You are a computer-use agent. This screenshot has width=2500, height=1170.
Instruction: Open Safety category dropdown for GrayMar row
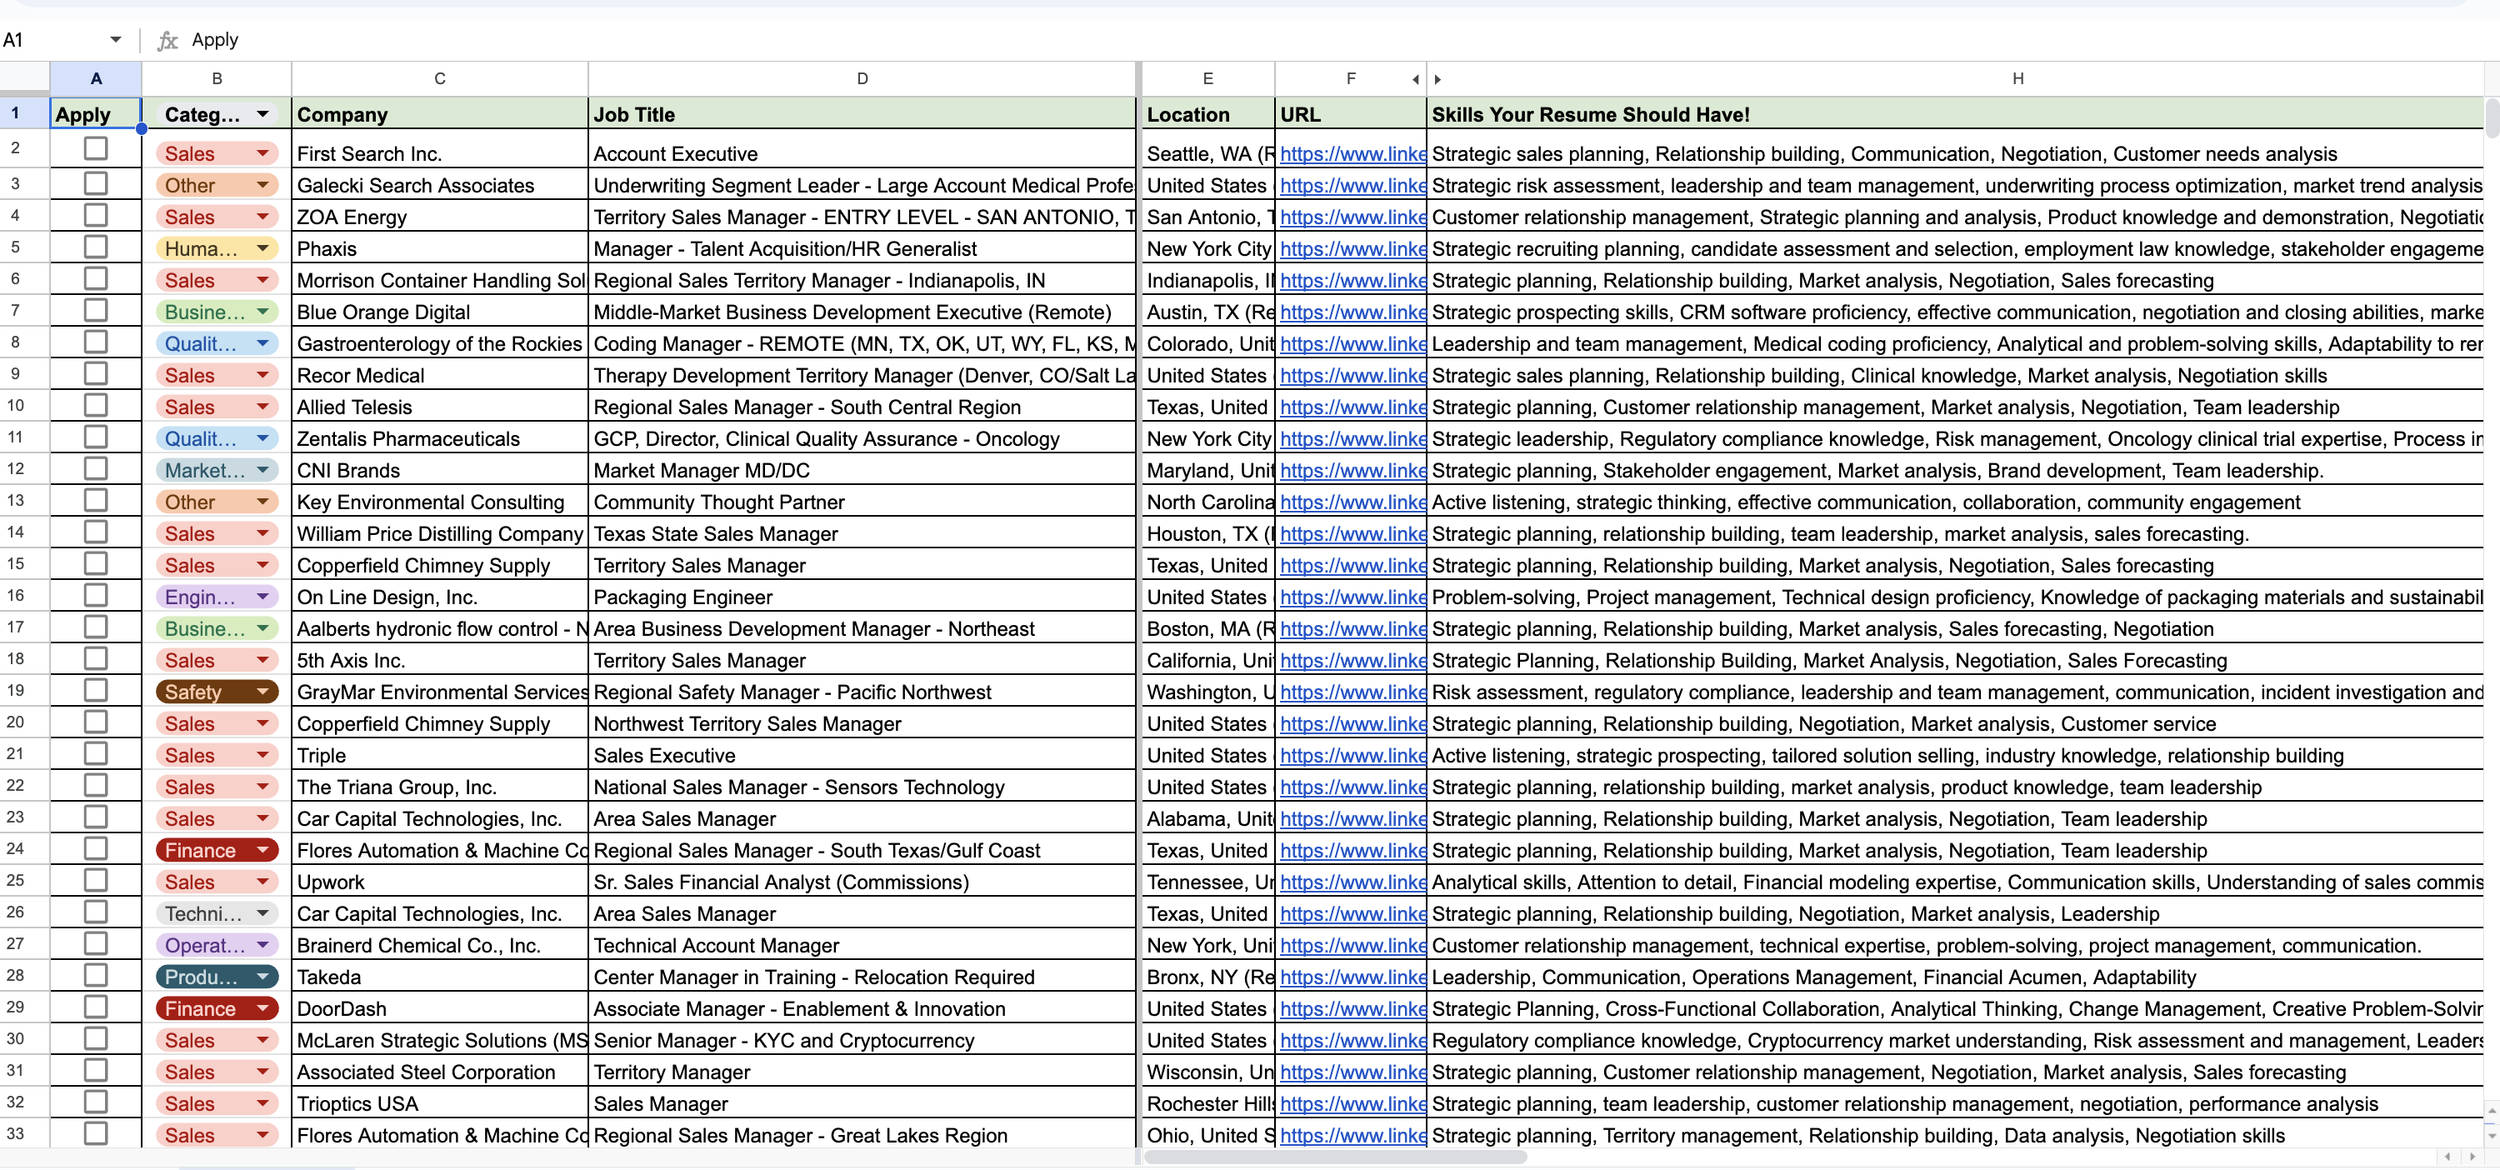click(263, 692)
